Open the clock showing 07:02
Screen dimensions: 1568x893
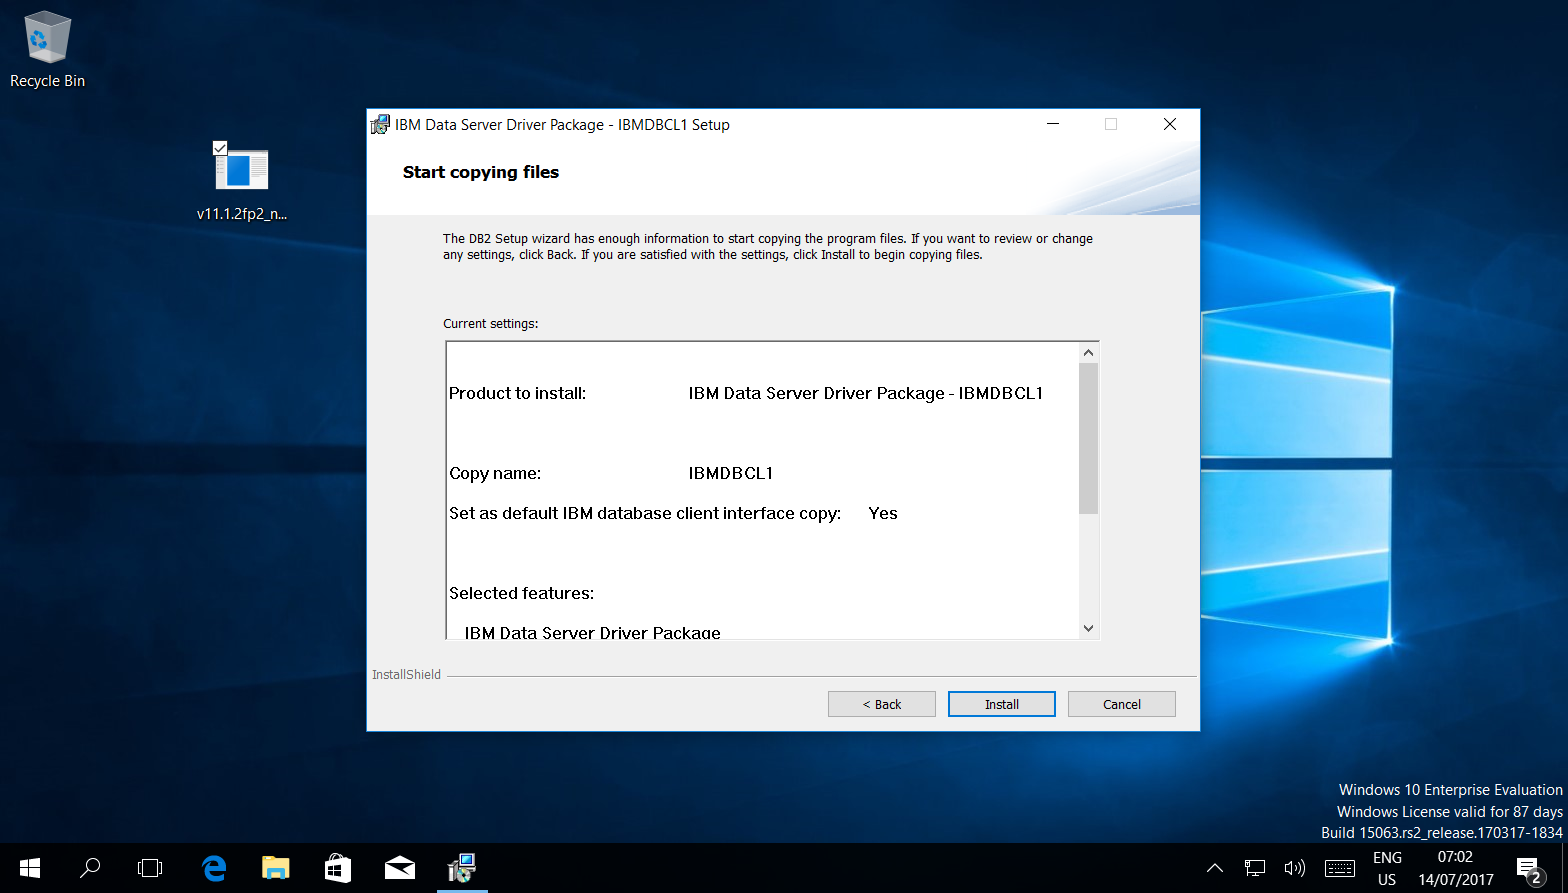pos(1455,868)
